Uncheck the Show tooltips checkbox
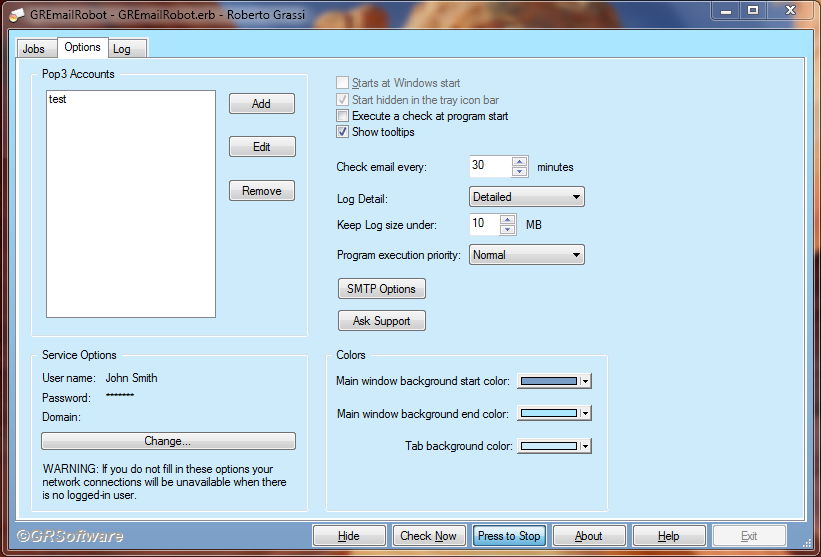 [x=343, y=132]
